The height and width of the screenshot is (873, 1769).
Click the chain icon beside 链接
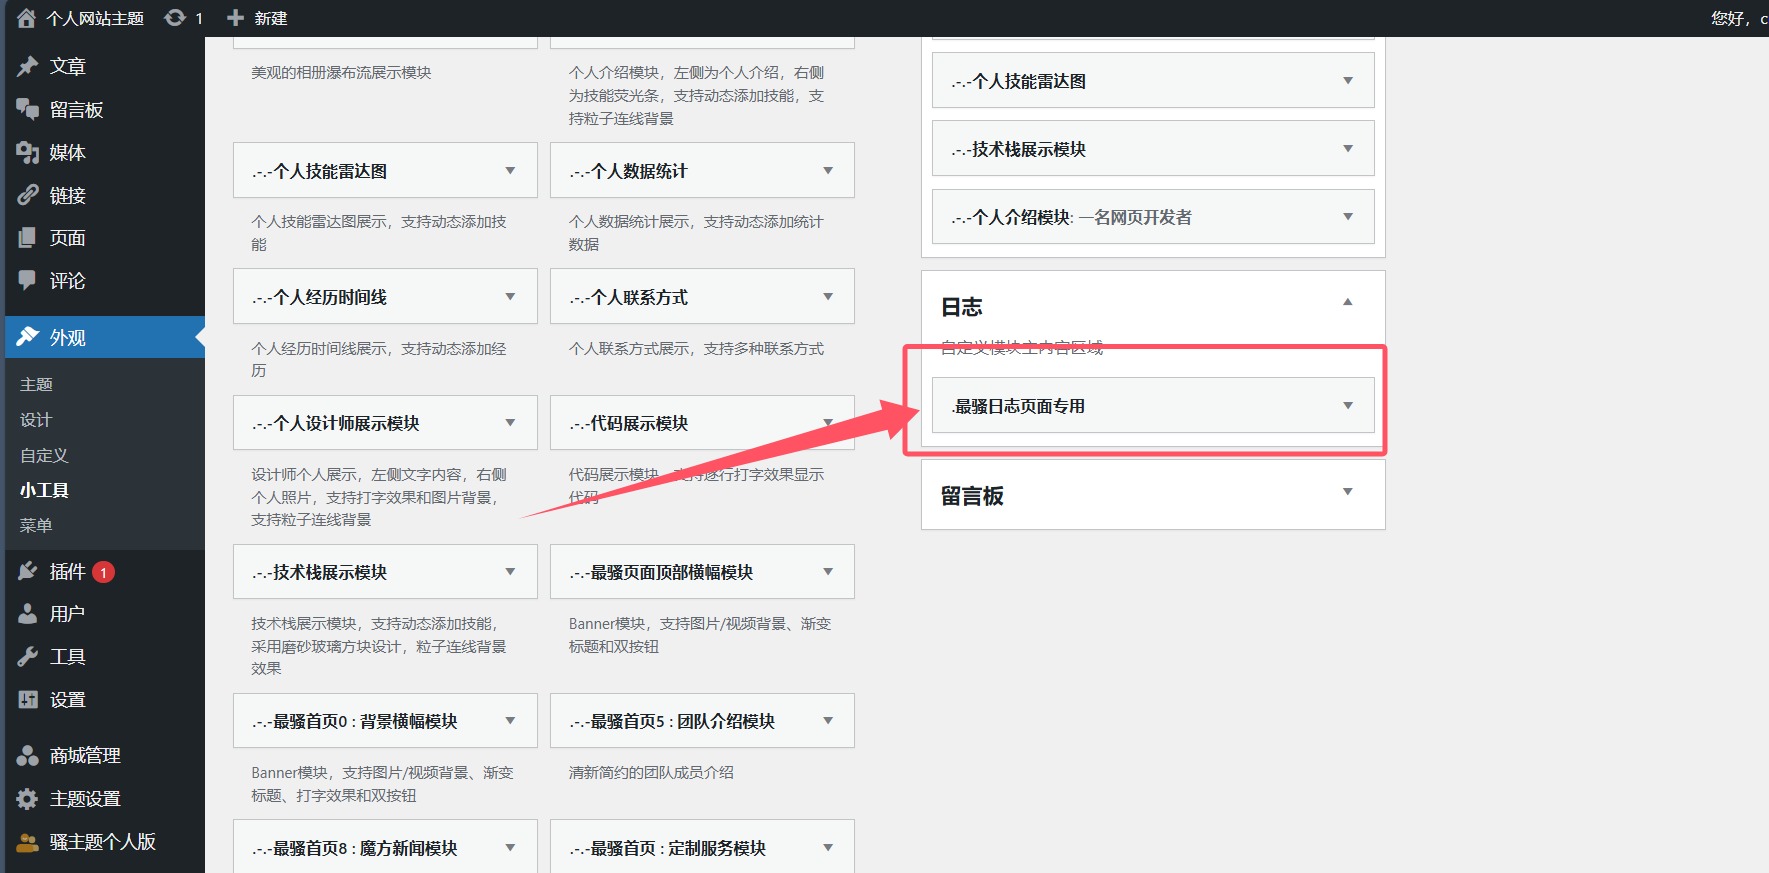pyautogui.click(x=28, y=195)
